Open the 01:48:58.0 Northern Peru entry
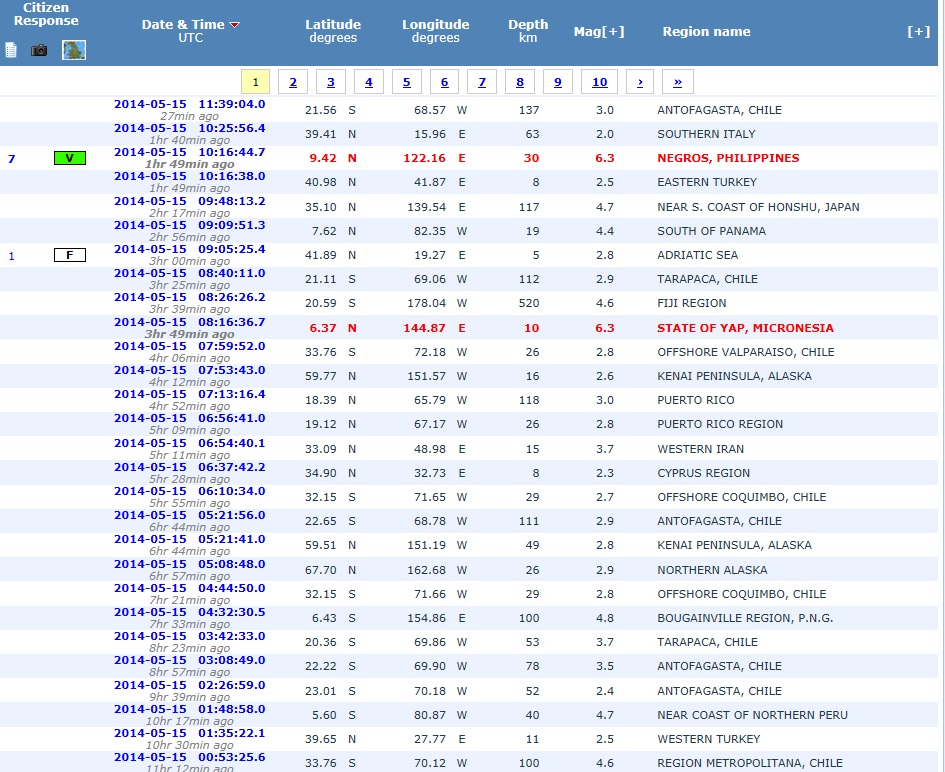This screenshot has width=945, height=772. pos(190,710)
